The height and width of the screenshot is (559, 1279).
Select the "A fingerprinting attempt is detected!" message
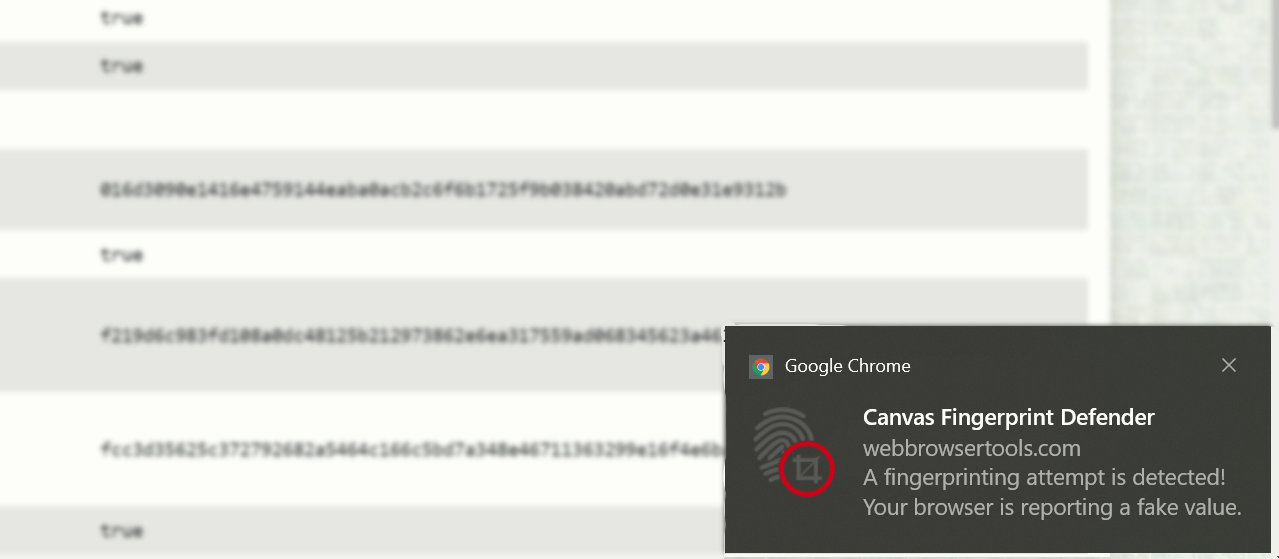point(1044,477)
